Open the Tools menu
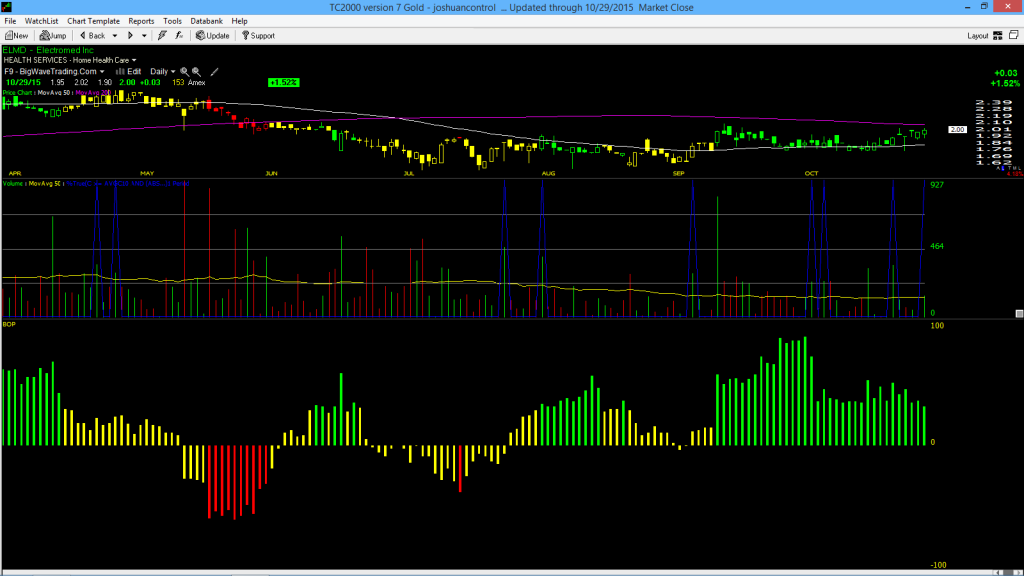Viewport: 1024px width, 576px height. pyautogui.click(x=172, y=21)
